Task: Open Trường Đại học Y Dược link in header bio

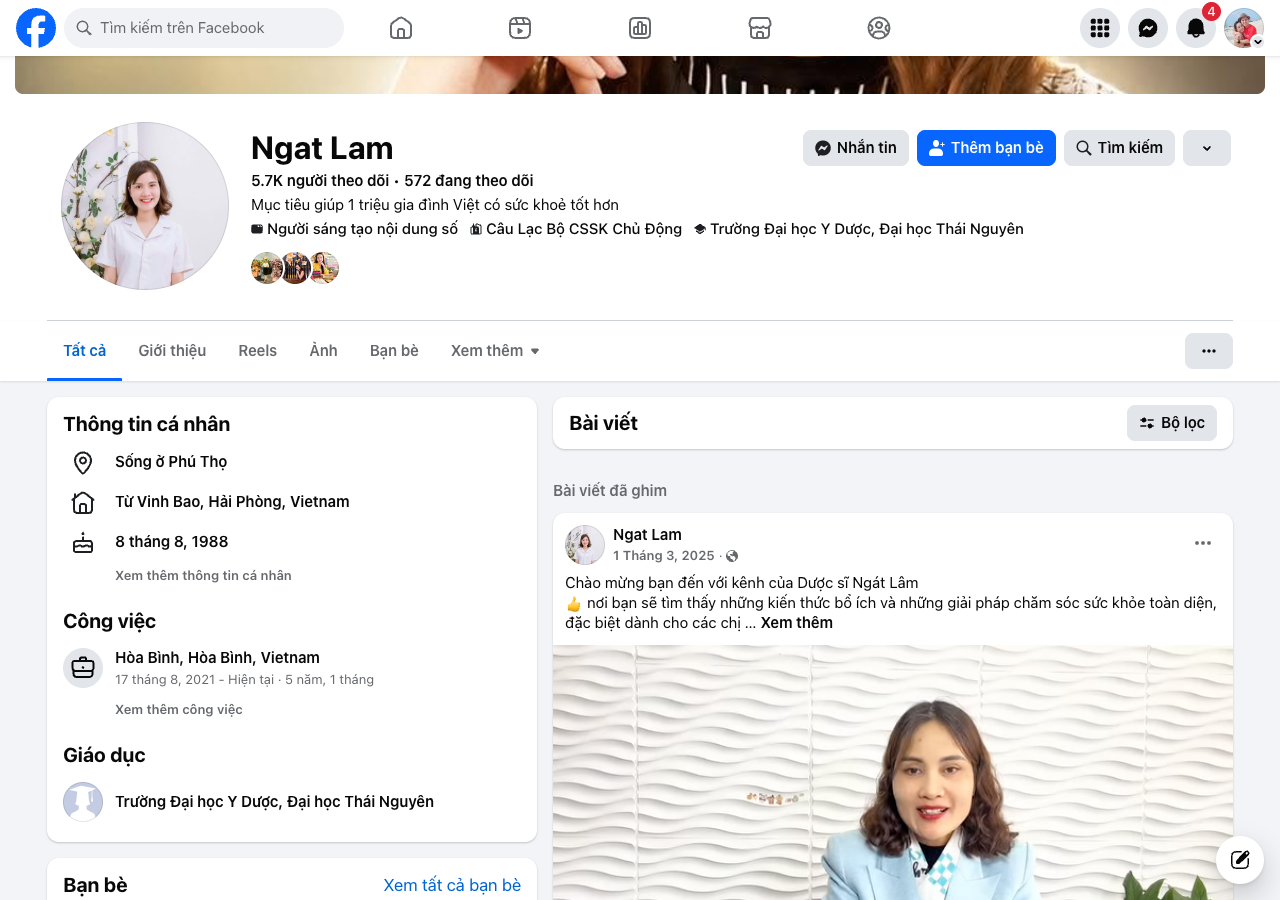Action: [867, 229]
